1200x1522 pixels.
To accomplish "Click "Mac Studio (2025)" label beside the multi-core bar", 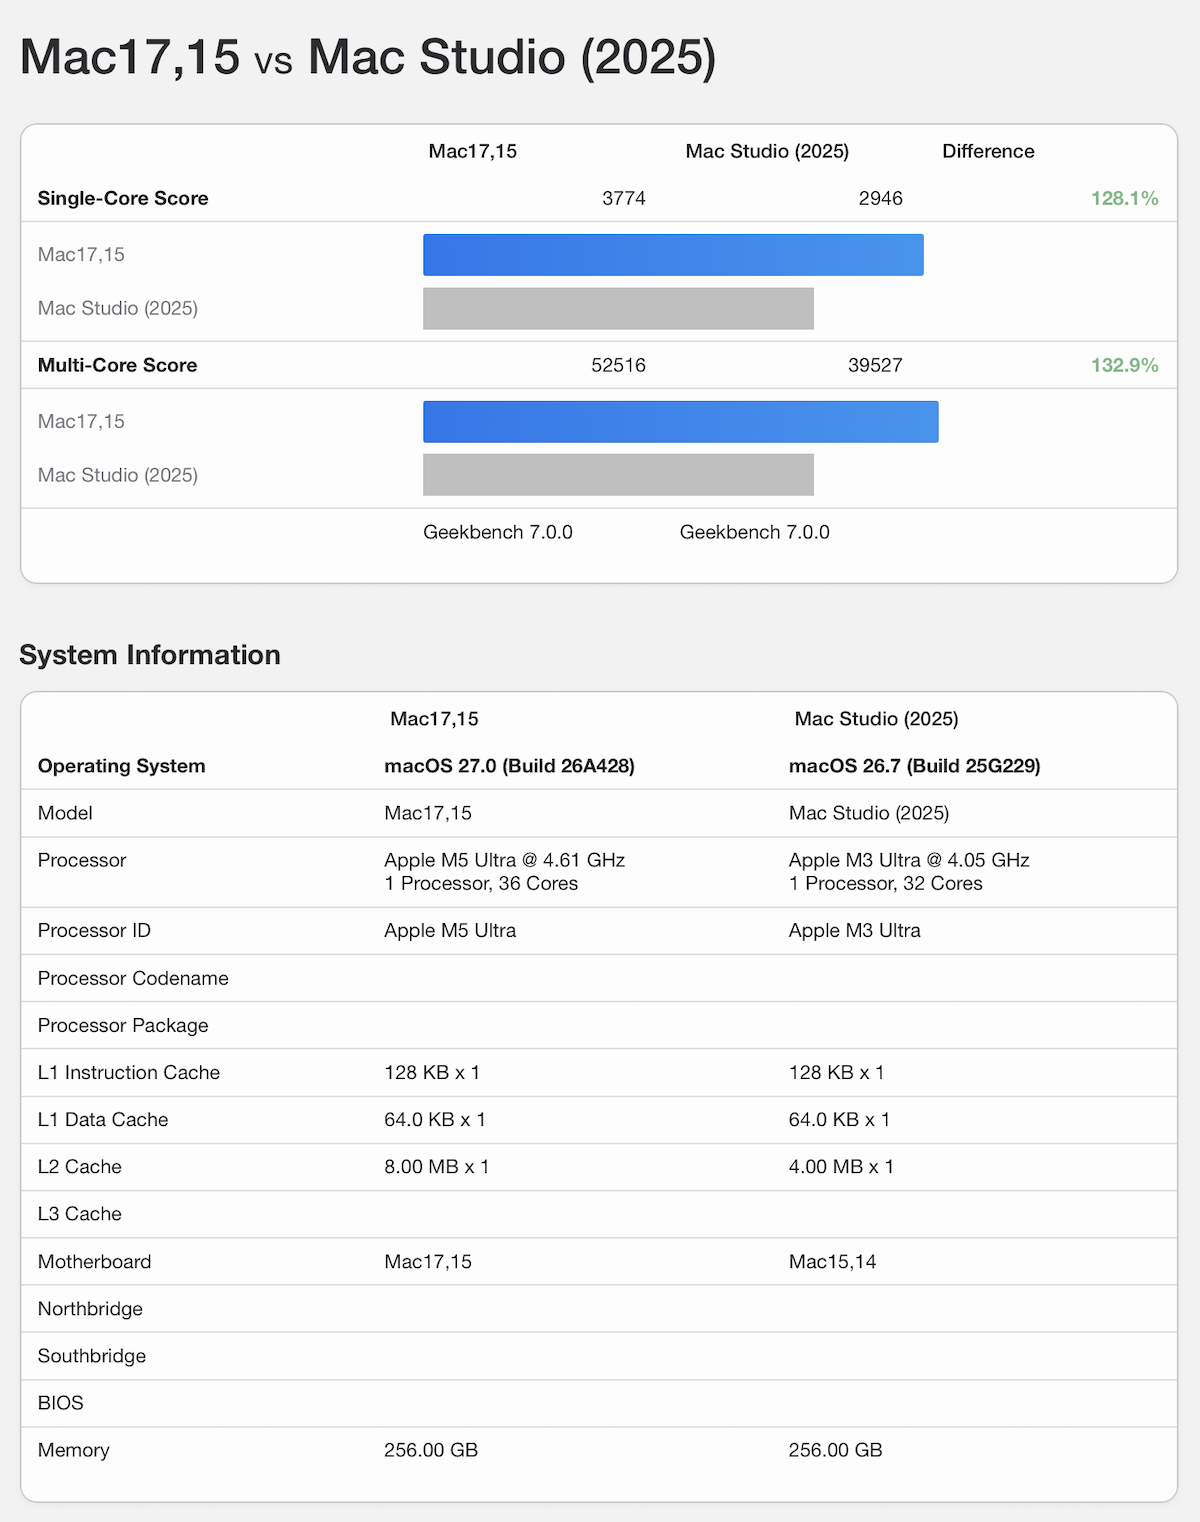I will (x=118, y=475).
